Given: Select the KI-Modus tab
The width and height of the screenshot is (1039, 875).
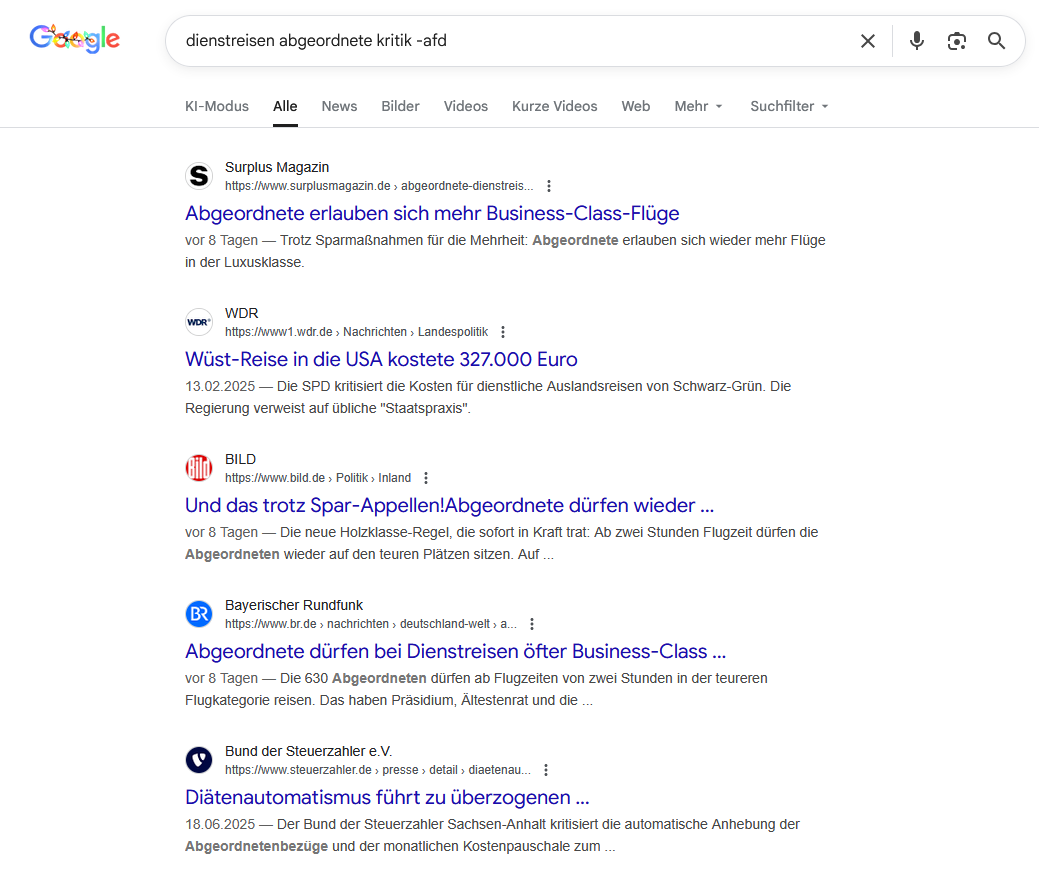Looking at the screenshot, I should coord(217,106).
